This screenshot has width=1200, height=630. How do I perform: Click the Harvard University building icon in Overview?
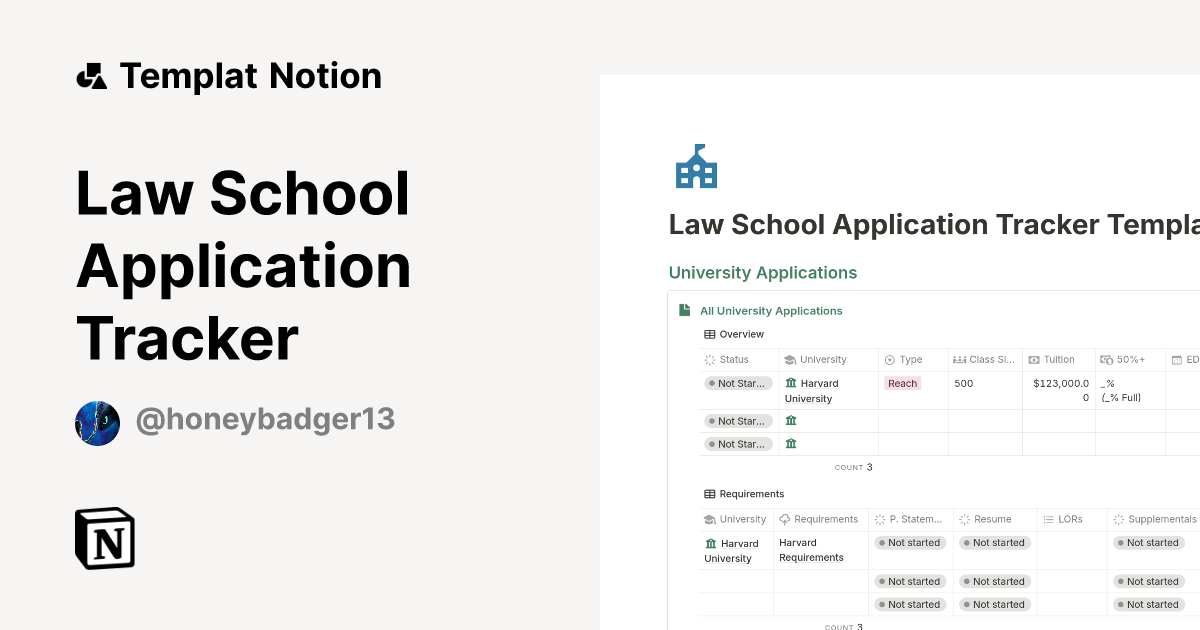(x=791, y=382)
